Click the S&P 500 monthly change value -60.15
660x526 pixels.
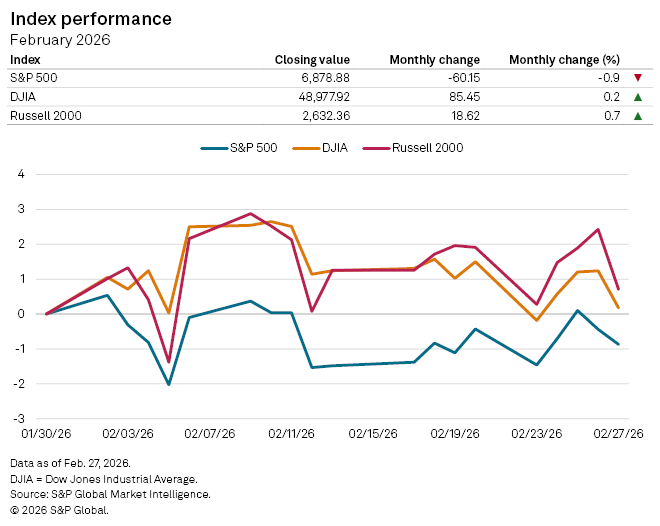click(459, 78)
